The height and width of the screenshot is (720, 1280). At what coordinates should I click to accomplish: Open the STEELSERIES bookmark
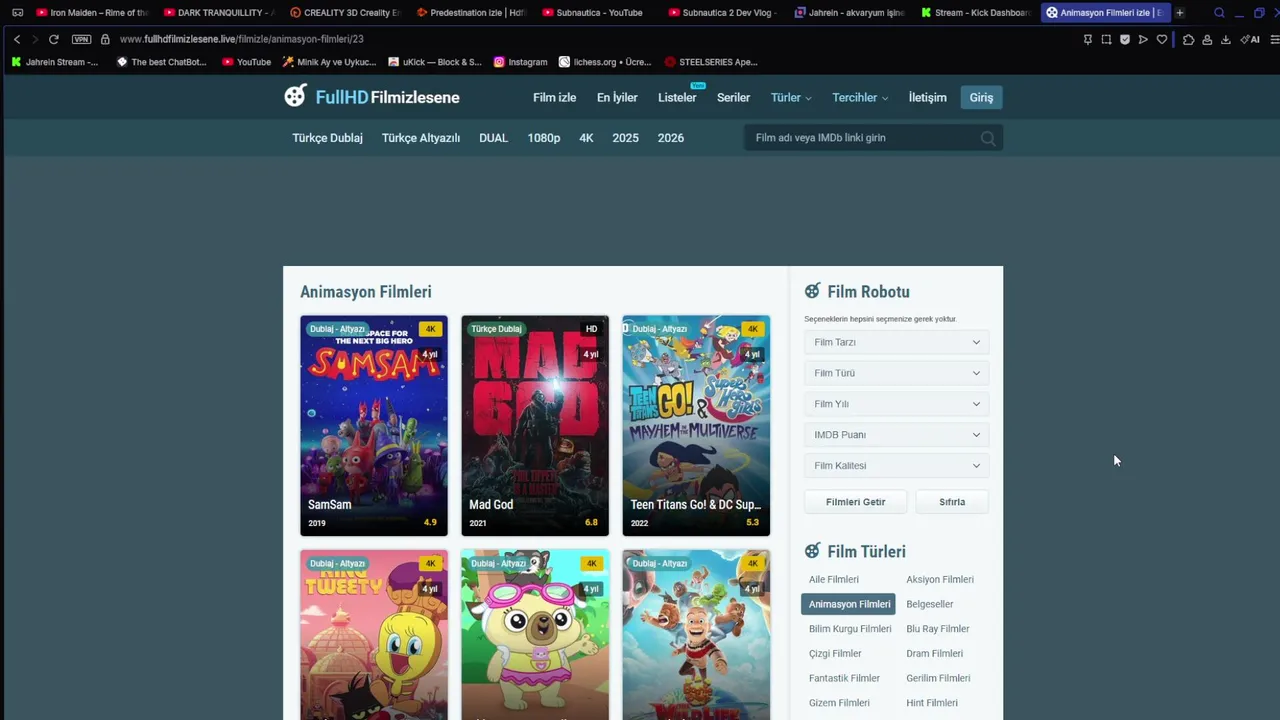pyautogui.click(x=711, y=62)
